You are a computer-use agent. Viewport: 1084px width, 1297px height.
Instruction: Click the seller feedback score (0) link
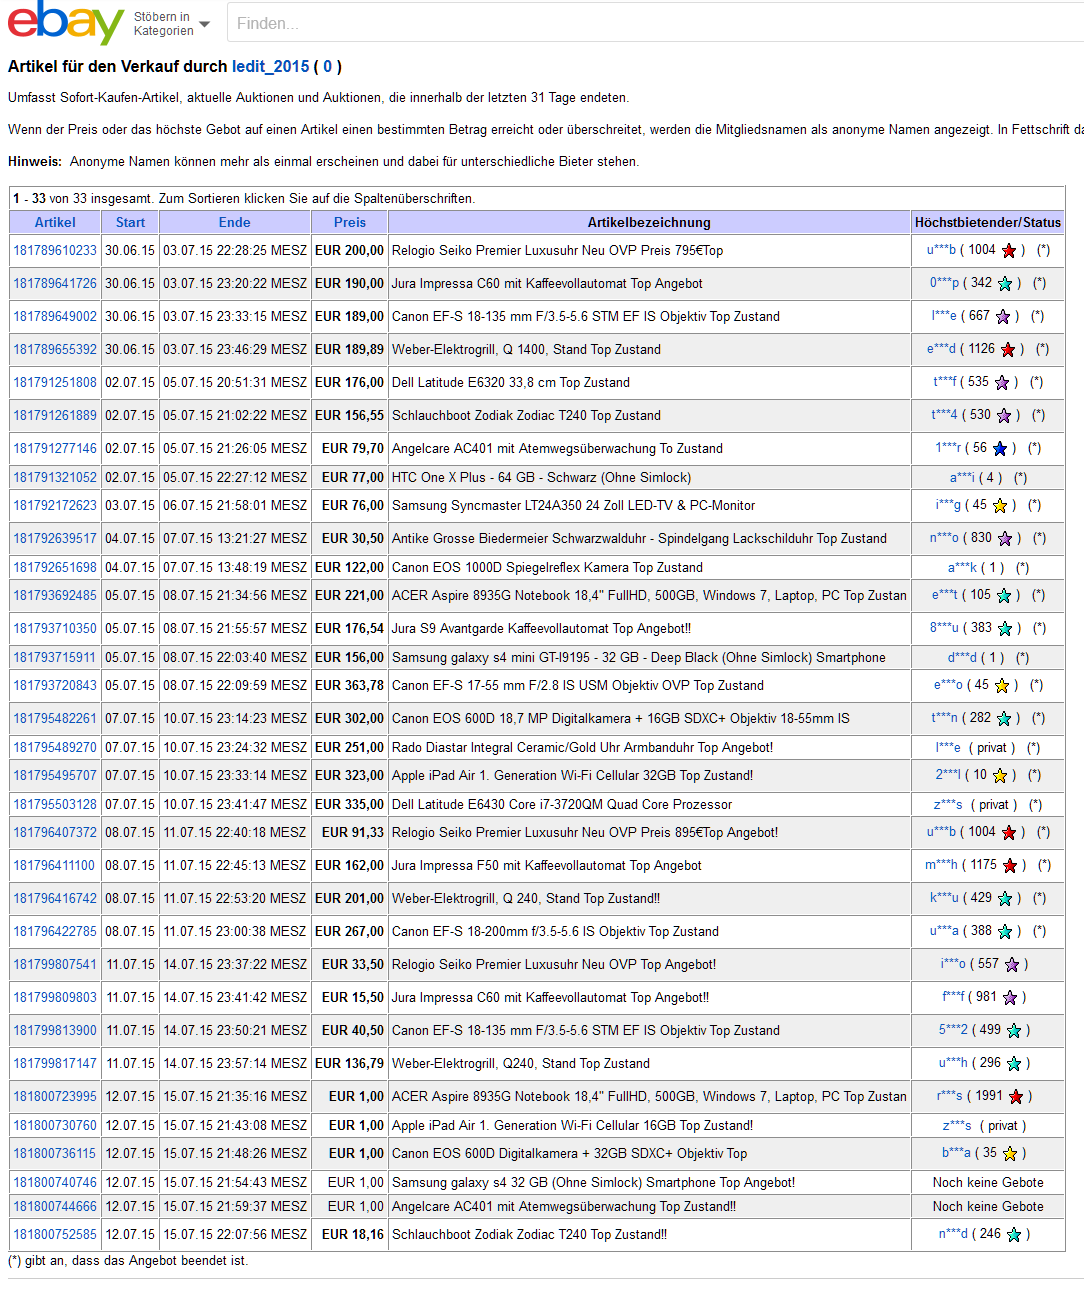(327, 67)
